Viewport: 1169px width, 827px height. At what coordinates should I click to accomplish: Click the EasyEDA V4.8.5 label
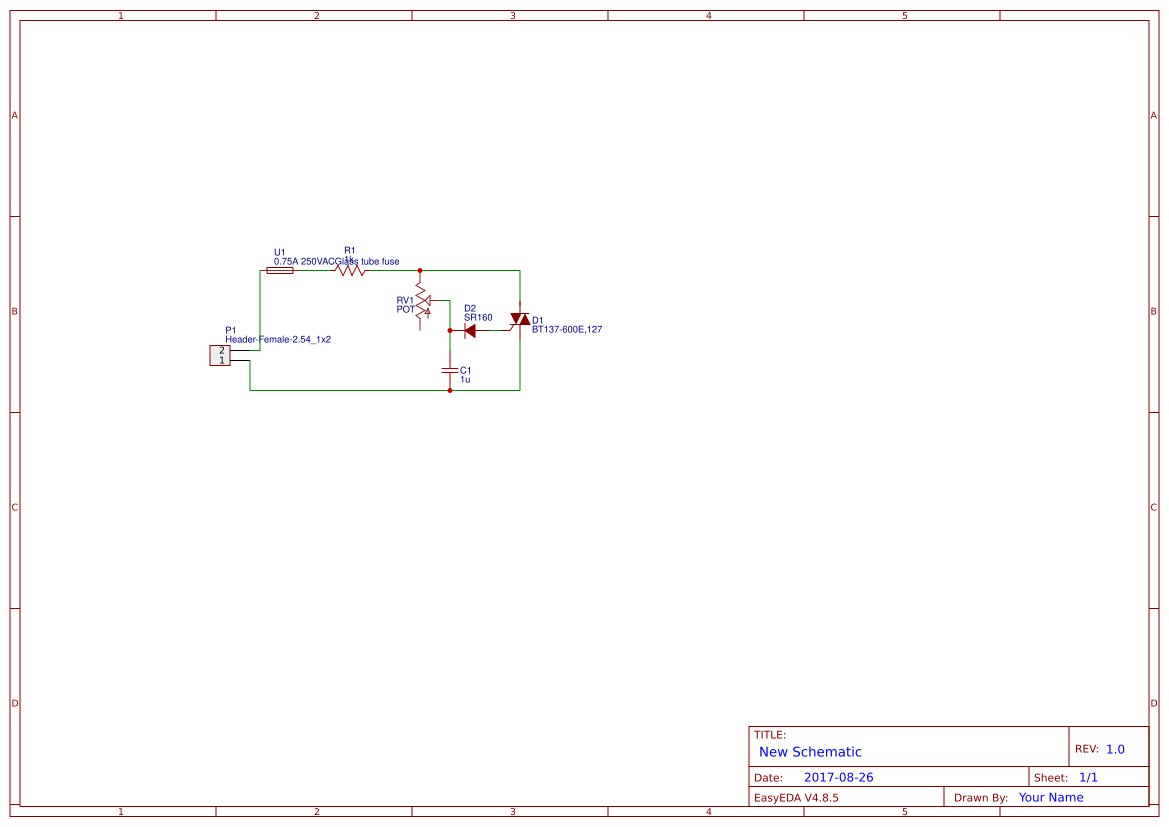pos(798,797)
